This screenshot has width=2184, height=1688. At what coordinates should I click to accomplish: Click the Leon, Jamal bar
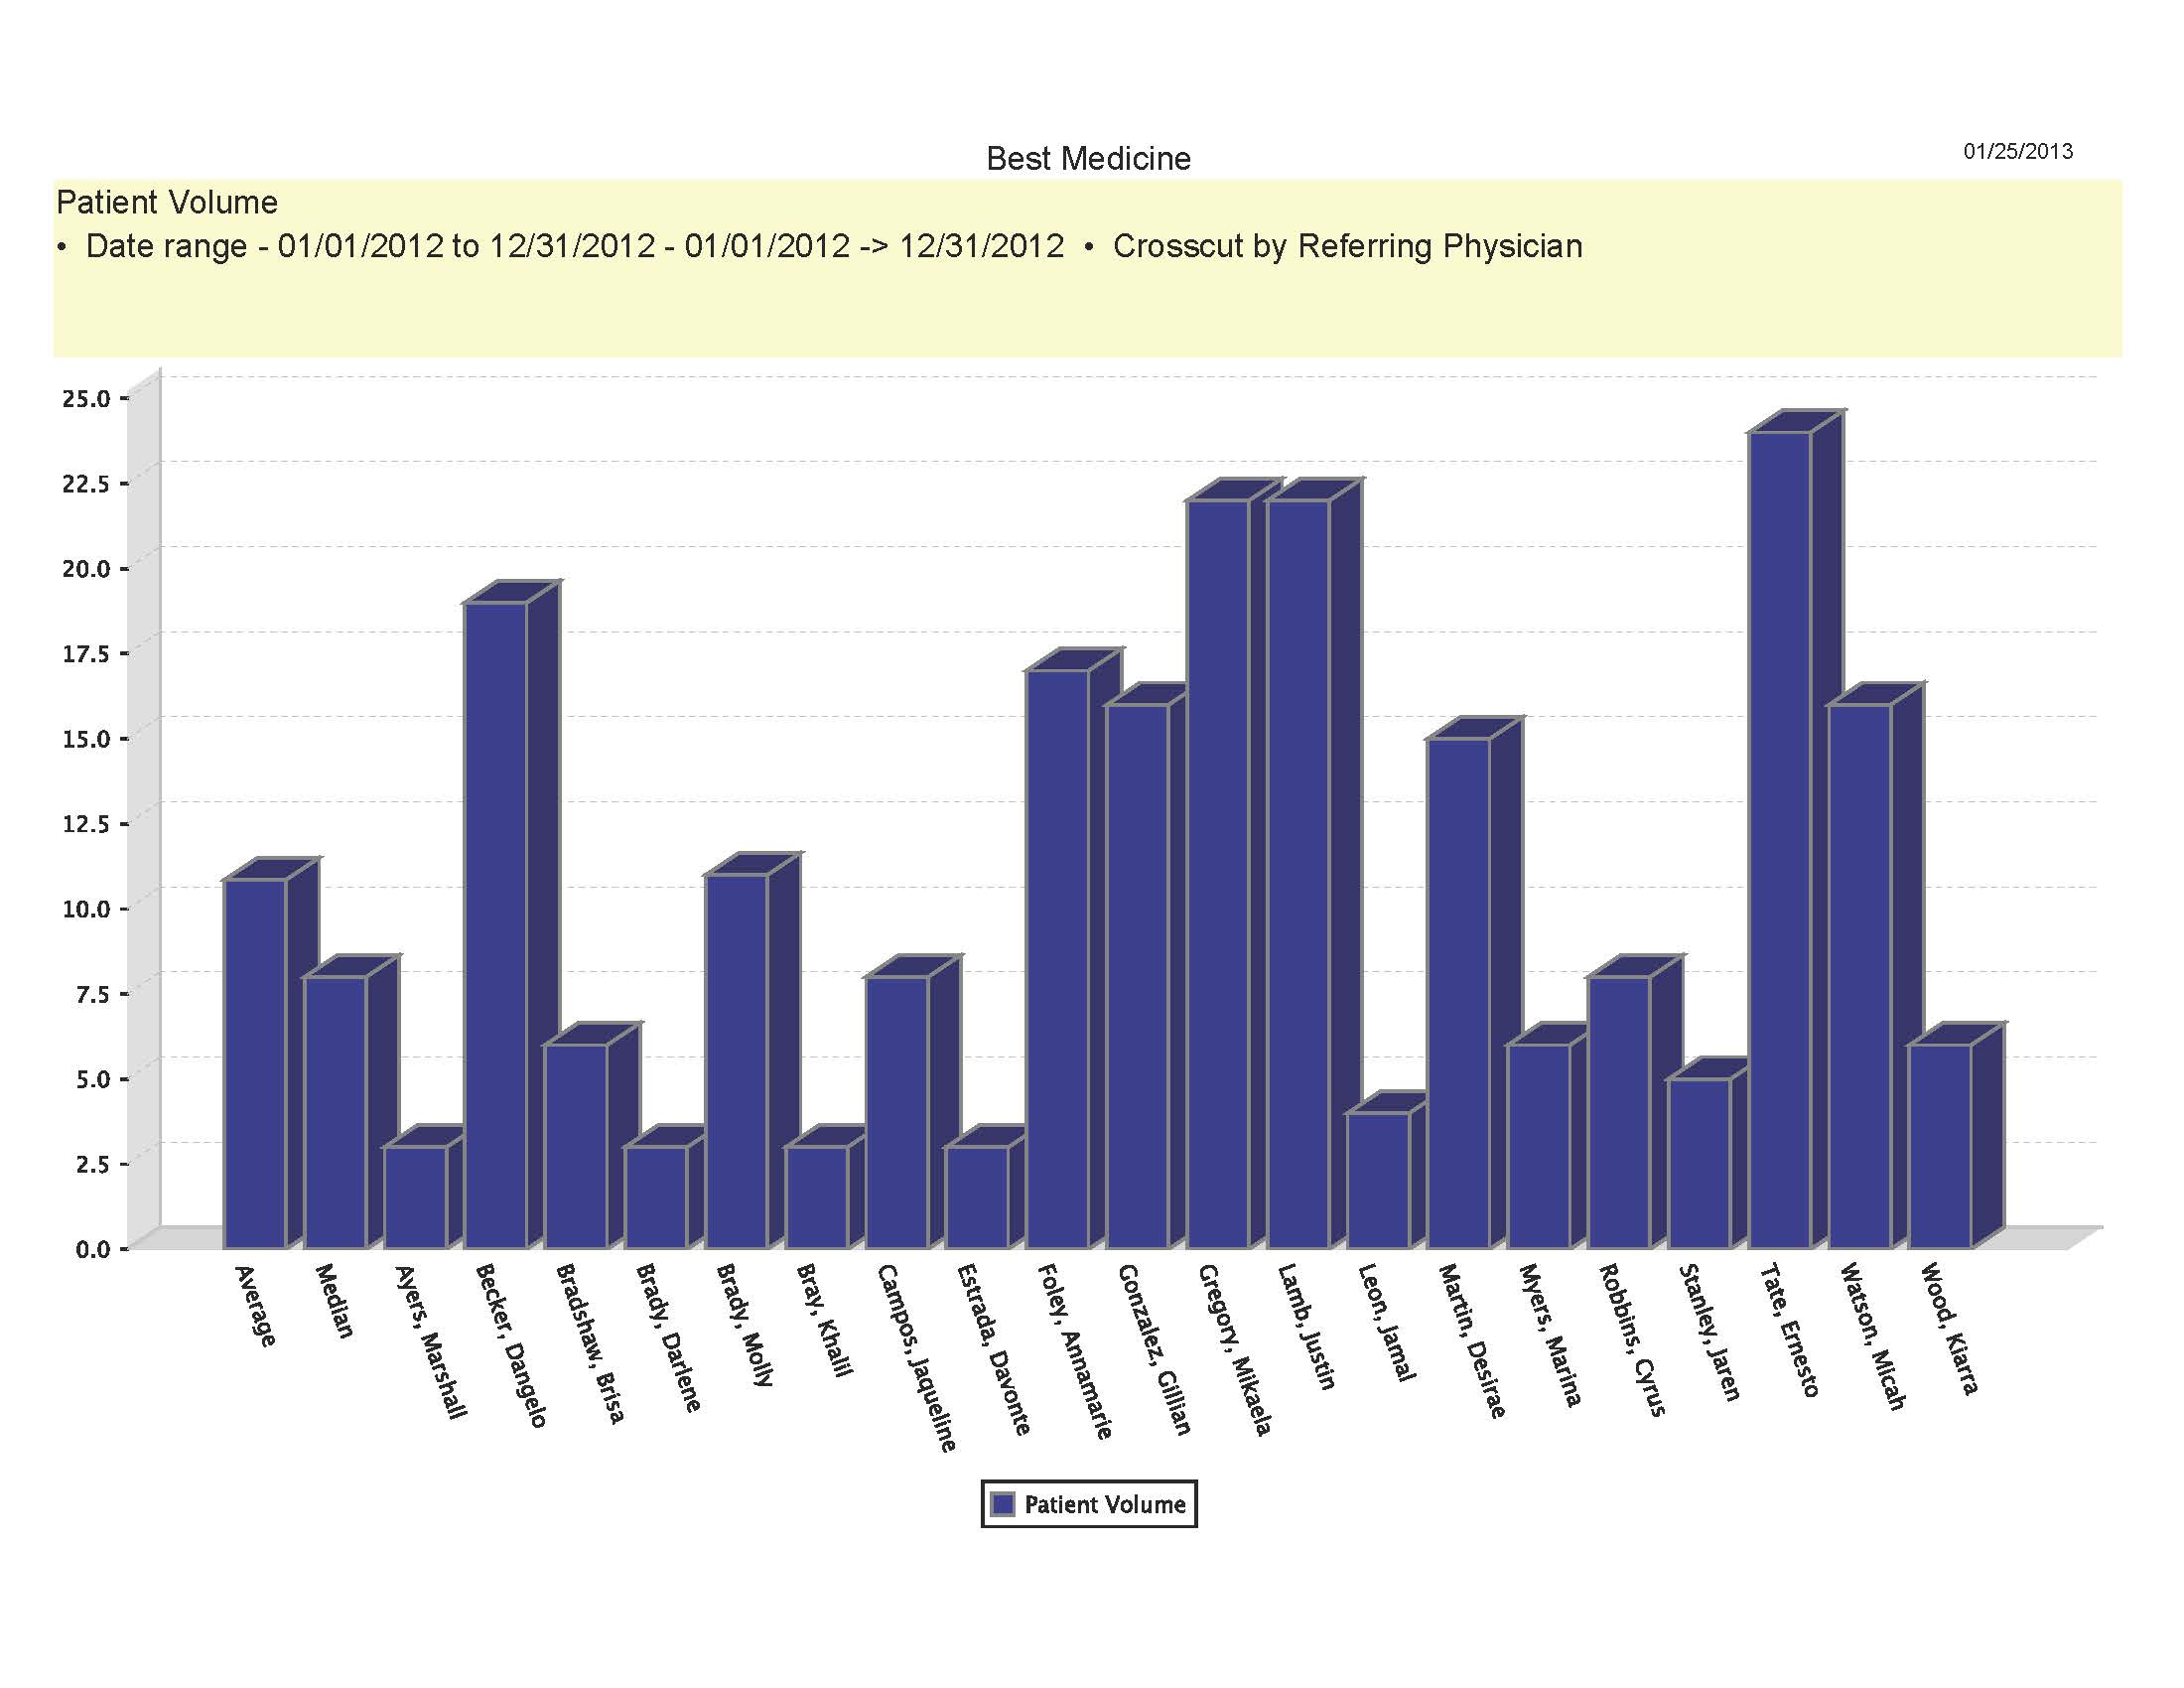(x=1379, y=1180)
